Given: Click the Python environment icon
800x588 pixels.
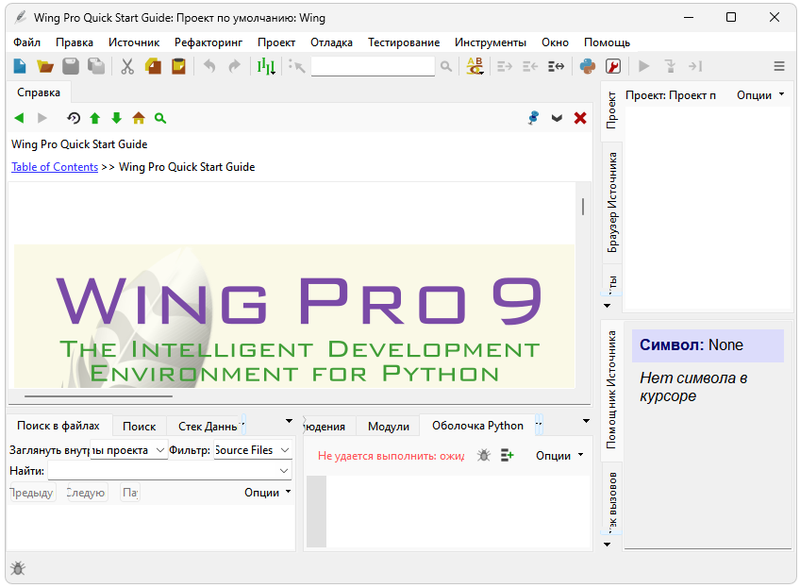Looking at the screenshot, I should [588, 66].
